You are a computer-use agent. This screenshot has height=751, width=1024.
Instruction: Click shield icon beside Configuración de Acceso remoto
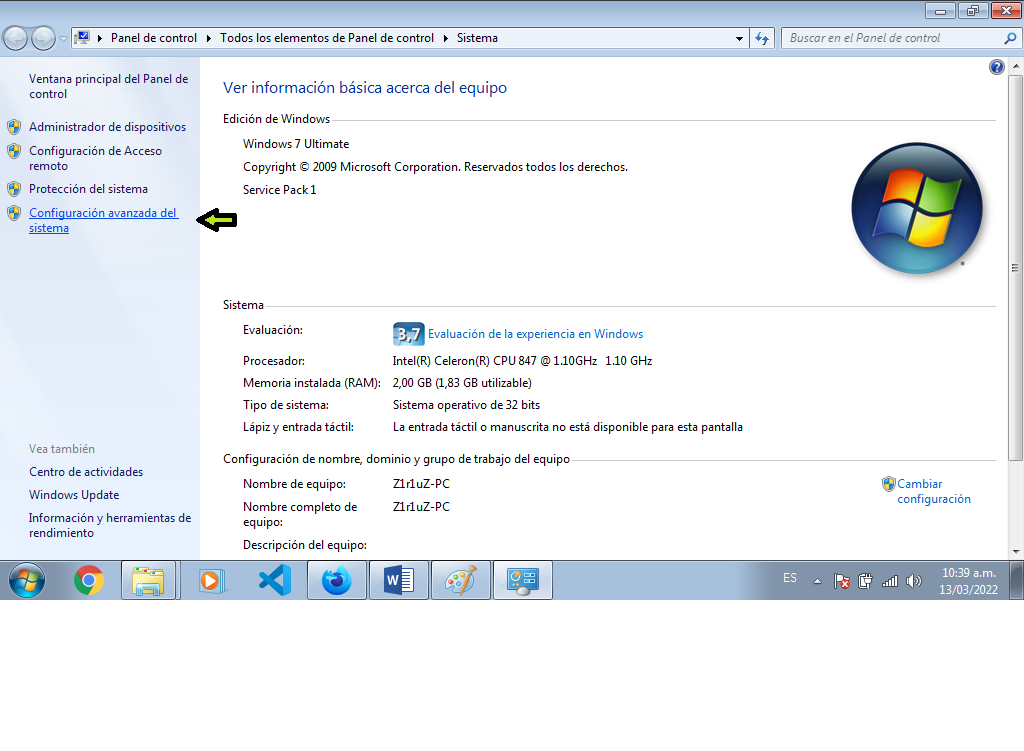point(14,151)
